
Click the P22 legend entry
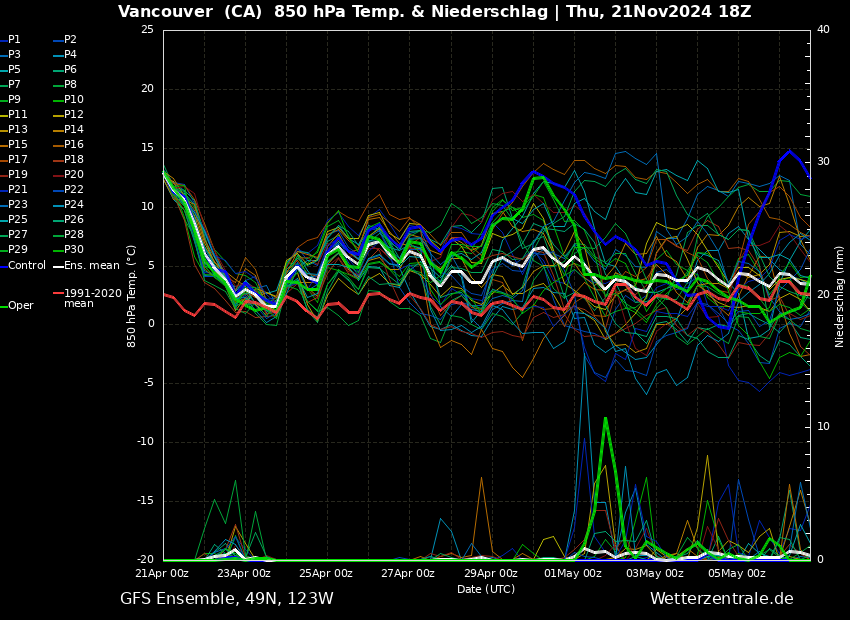(x=74, y=190)
